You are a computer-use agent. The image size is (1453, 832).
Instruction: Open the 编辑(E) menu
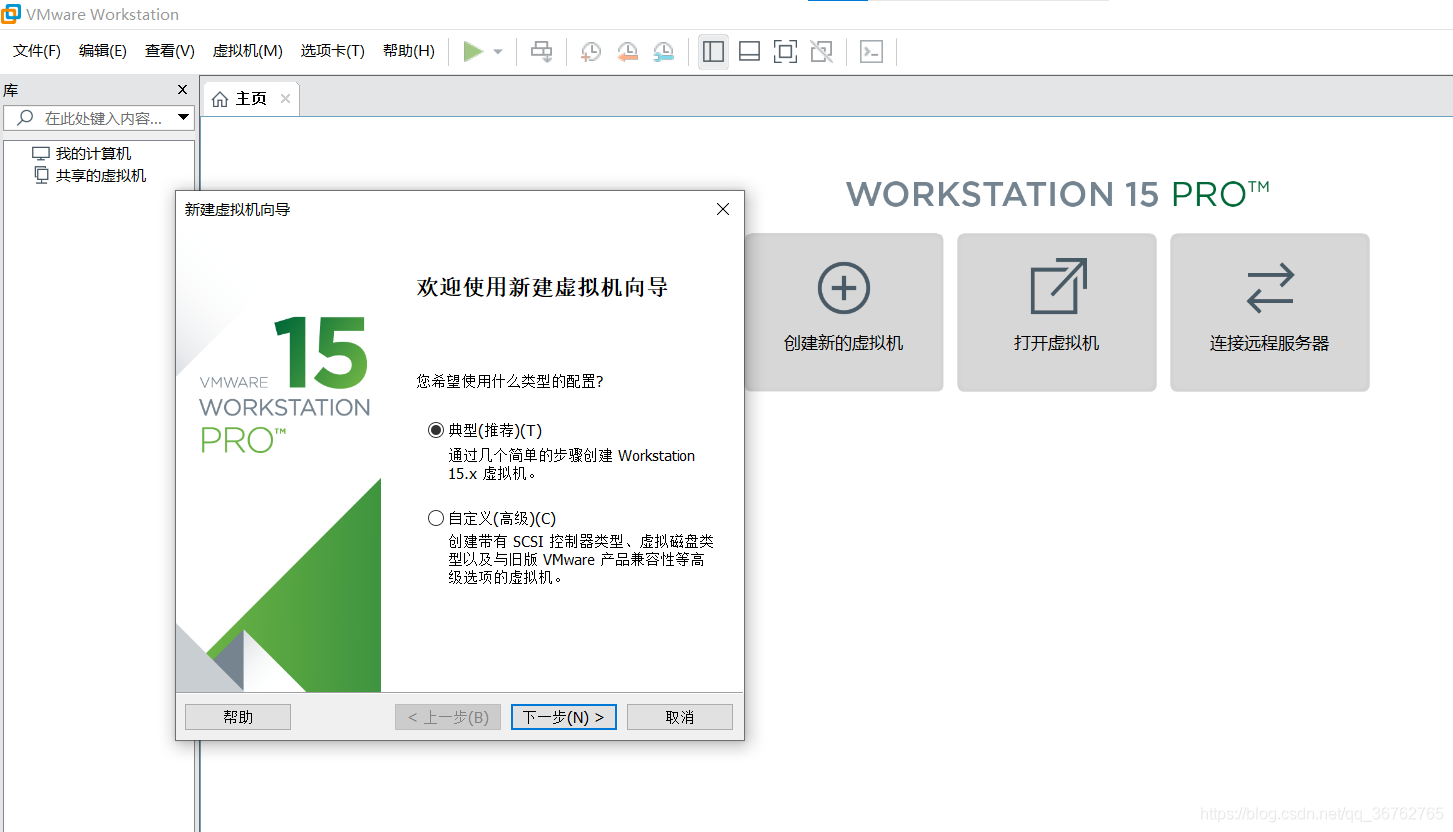pyautogui.click(x=103, y=51)
